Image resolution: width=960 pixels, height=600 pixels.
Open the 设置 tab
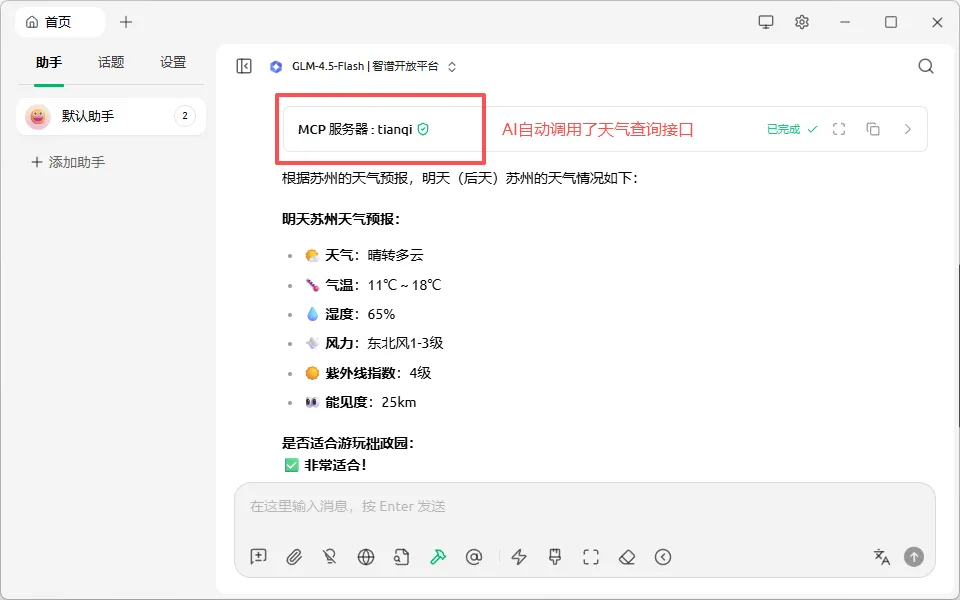(x=172, y=62)
